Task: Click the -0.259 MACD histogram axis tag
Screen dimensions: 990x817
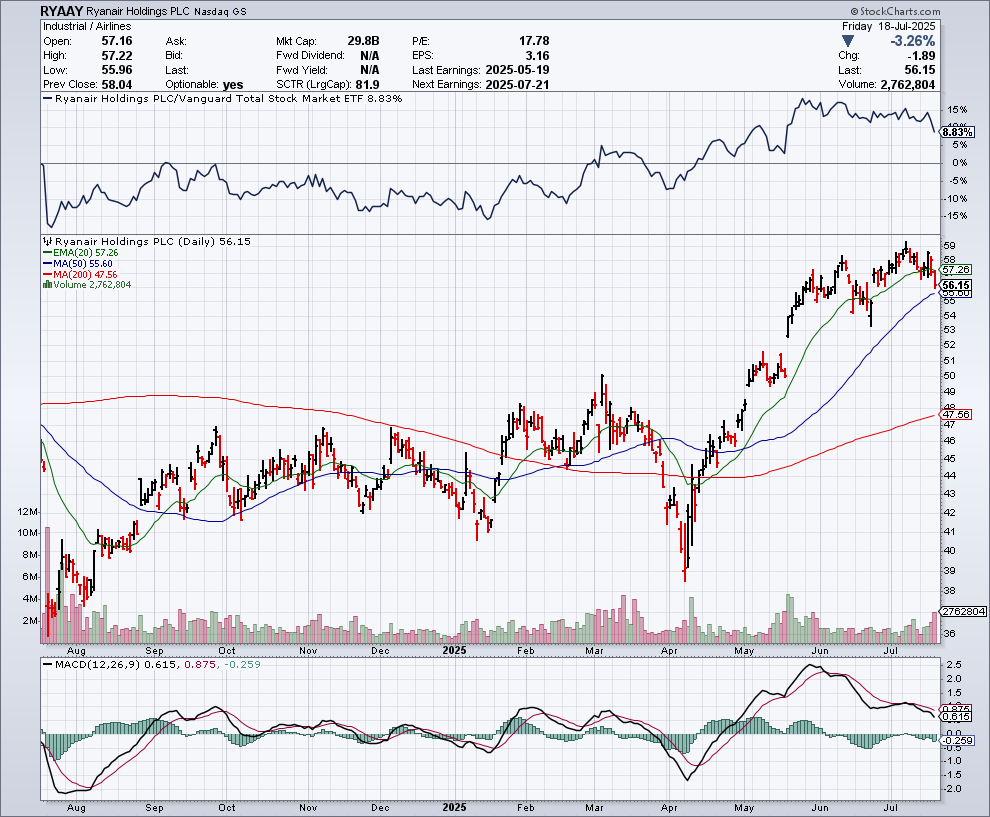Action: click(x=958, y=740)
